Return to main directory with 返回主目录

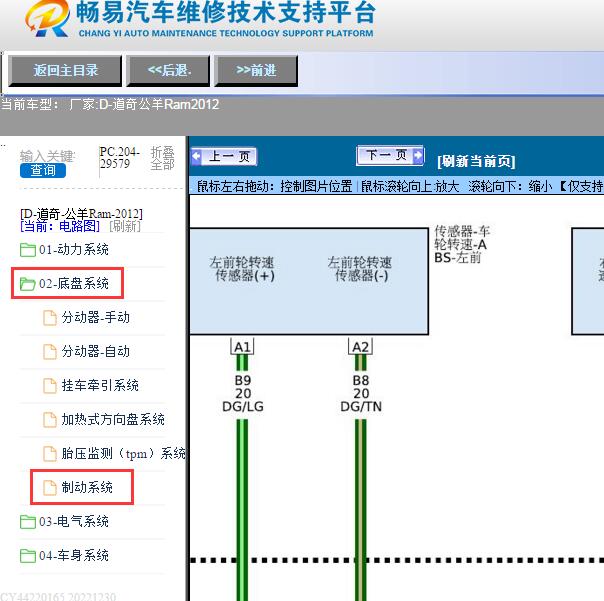[65, 70]
